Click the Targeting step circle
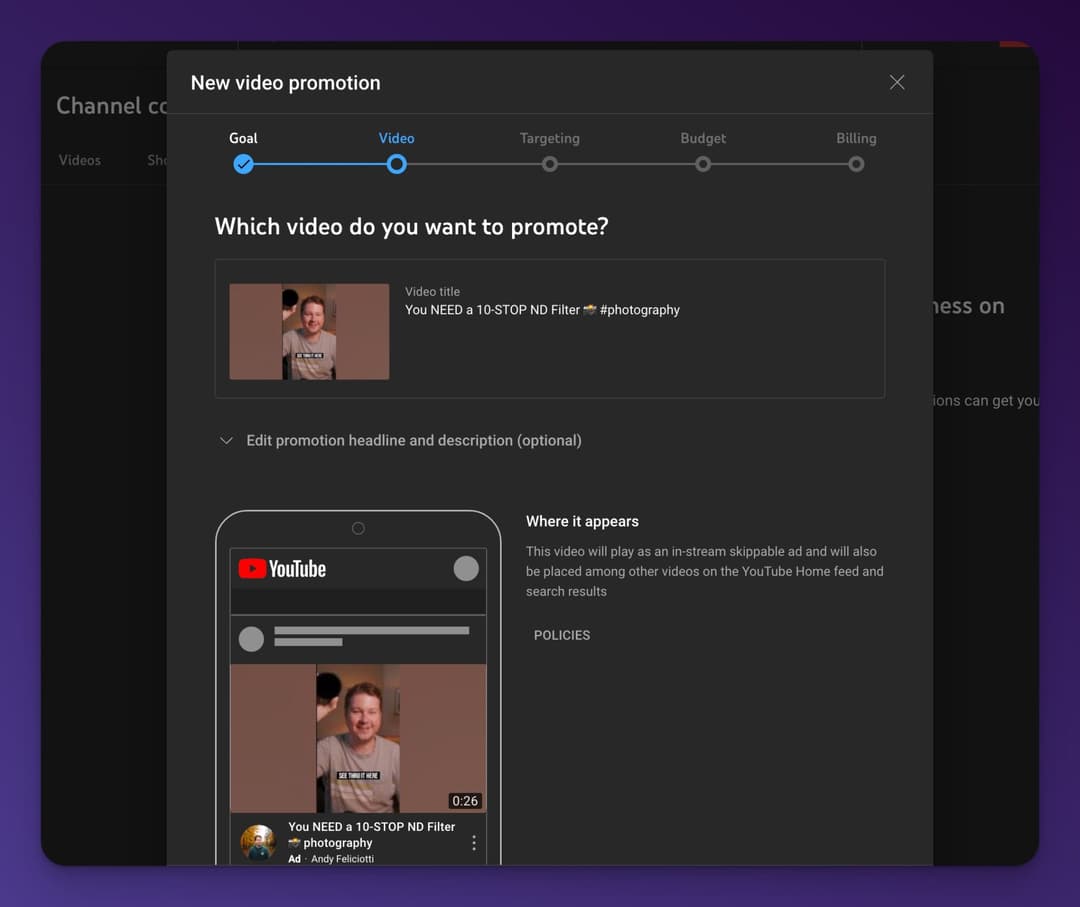1080x907 pixels. click(549, 164)
